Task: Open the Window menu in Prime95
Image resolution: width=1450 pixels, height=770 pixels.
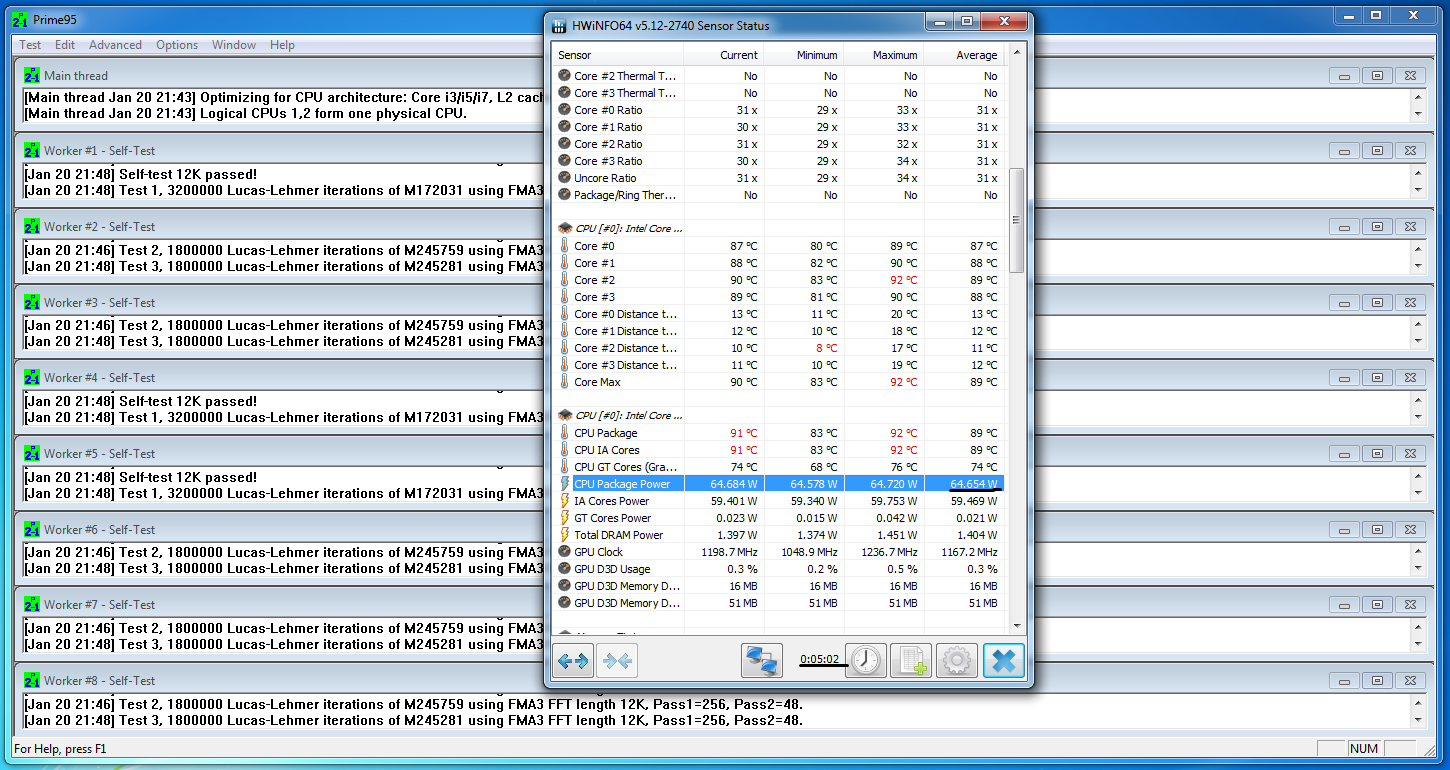Action: point(234,45)
